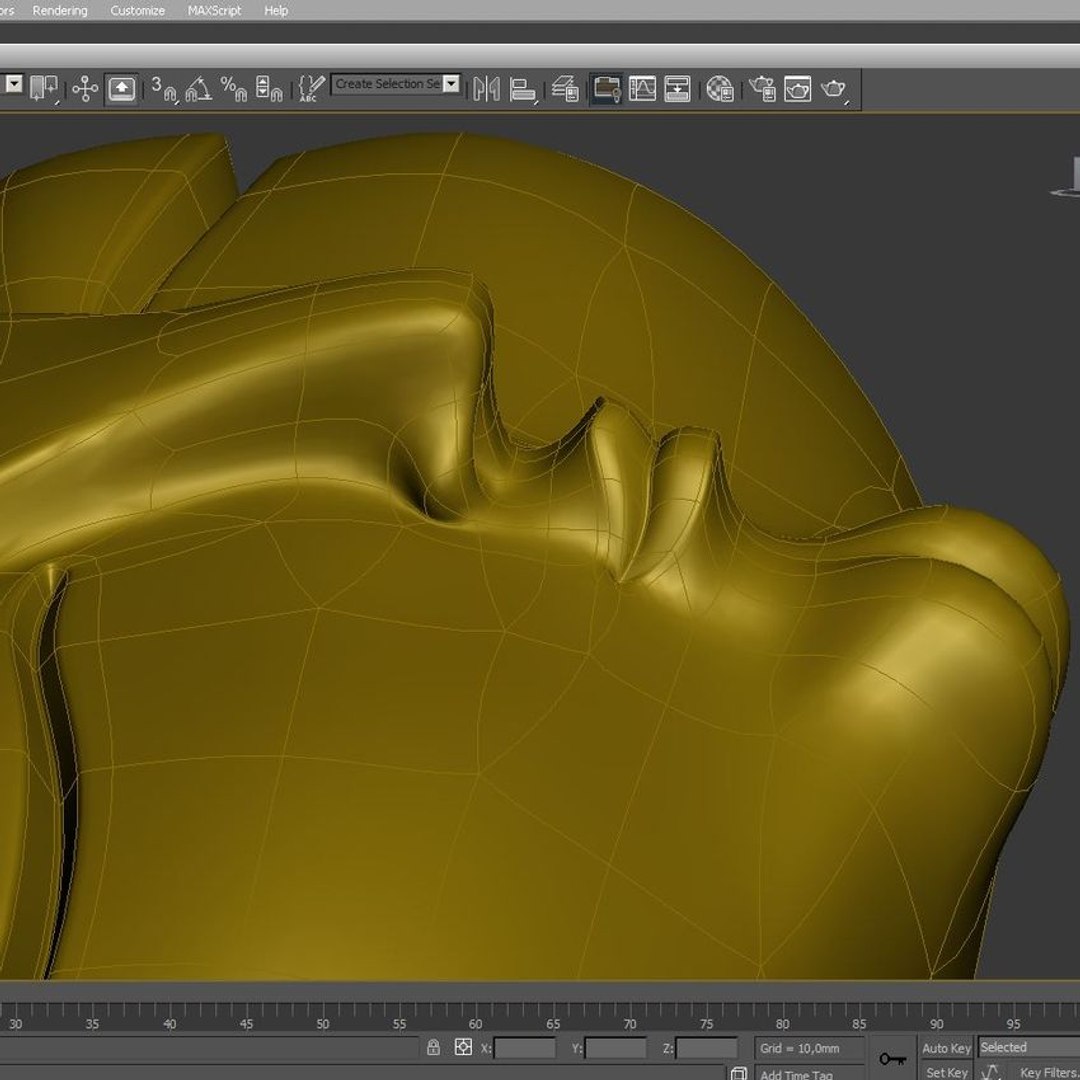1080x1080 pixels.
Task: Open the Selected key filter dropdown
Action: 1029,1048
